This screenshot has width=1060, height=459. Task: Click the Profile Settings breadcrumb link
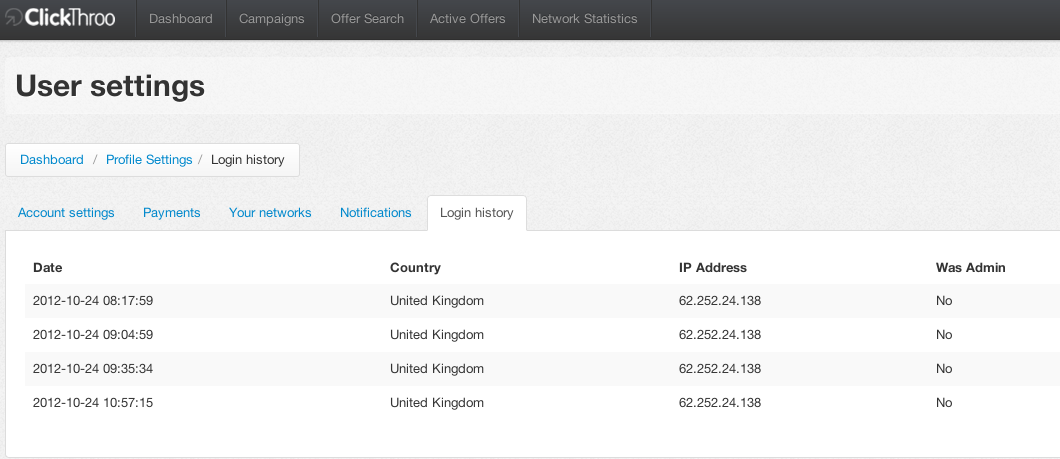149,160
